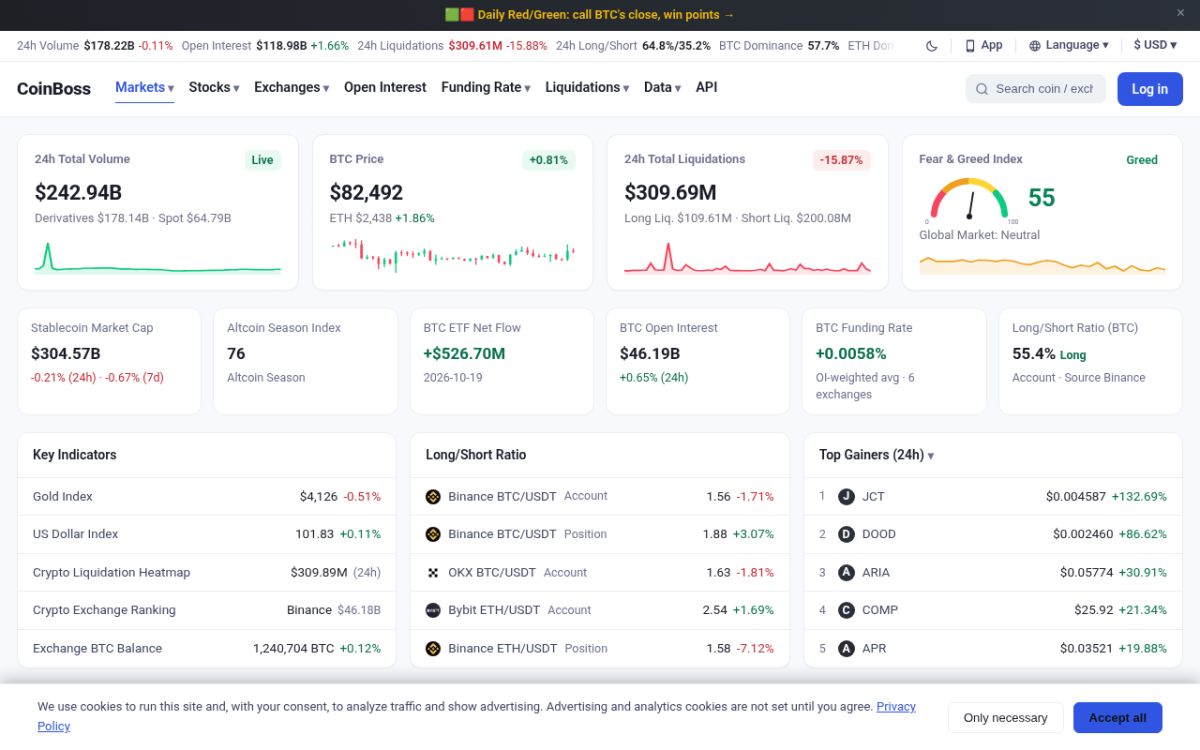Screen dimensions: 1200x750
Task: Click JCT price $0.004587
Action: pos(1076,496)
